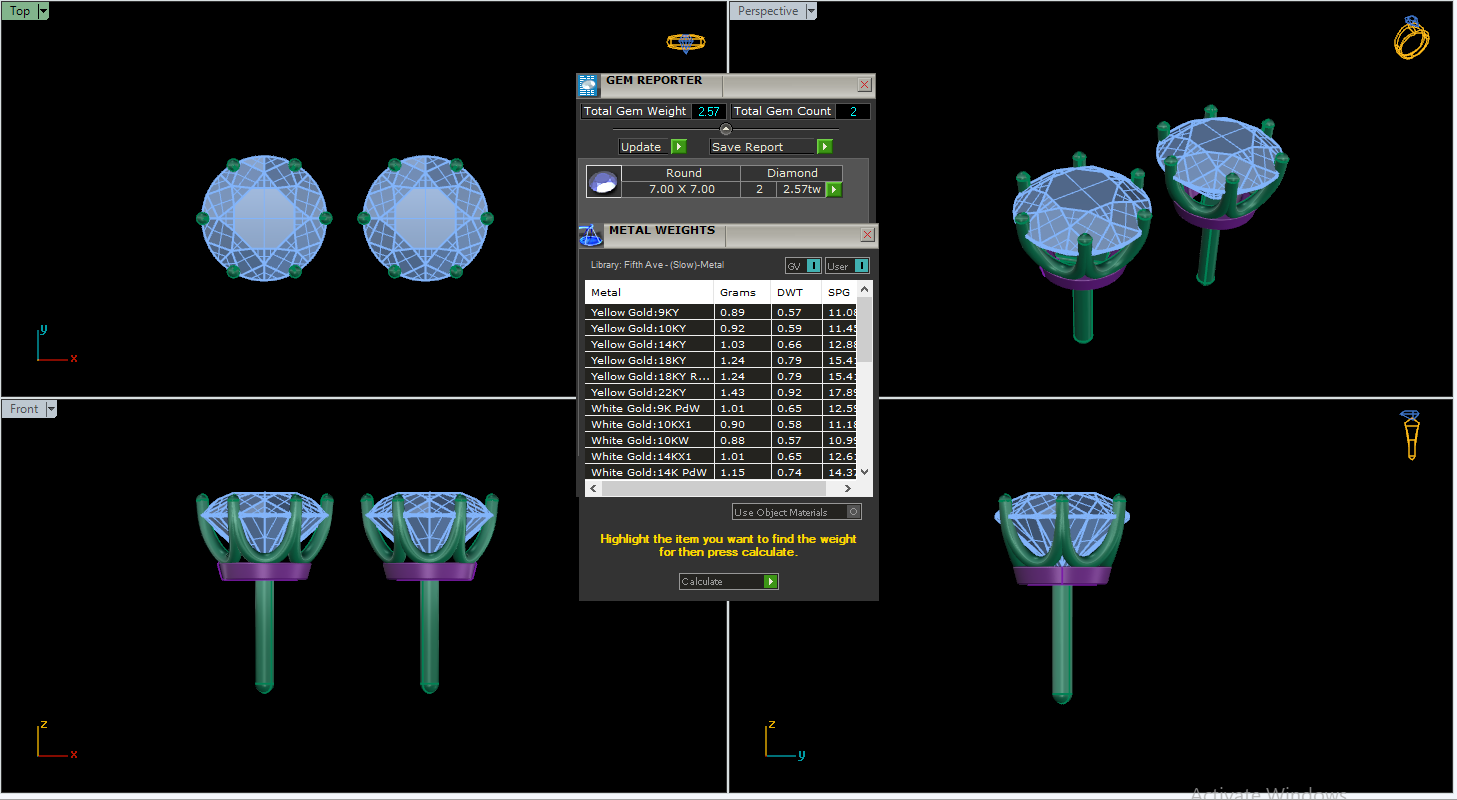Click the gold ring icon in Perspective viewport
The width and height of the screenshot is (1457, 800).
pyautogui.click(x=1411, y=38)
